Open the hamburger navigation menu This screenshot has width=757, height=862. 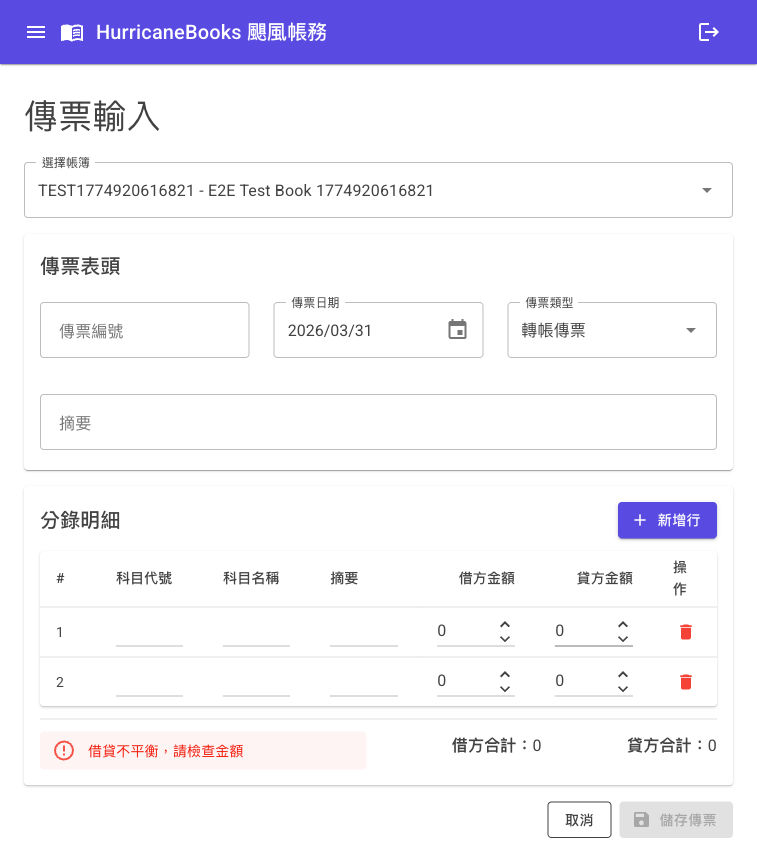click(x=36, y=32)
